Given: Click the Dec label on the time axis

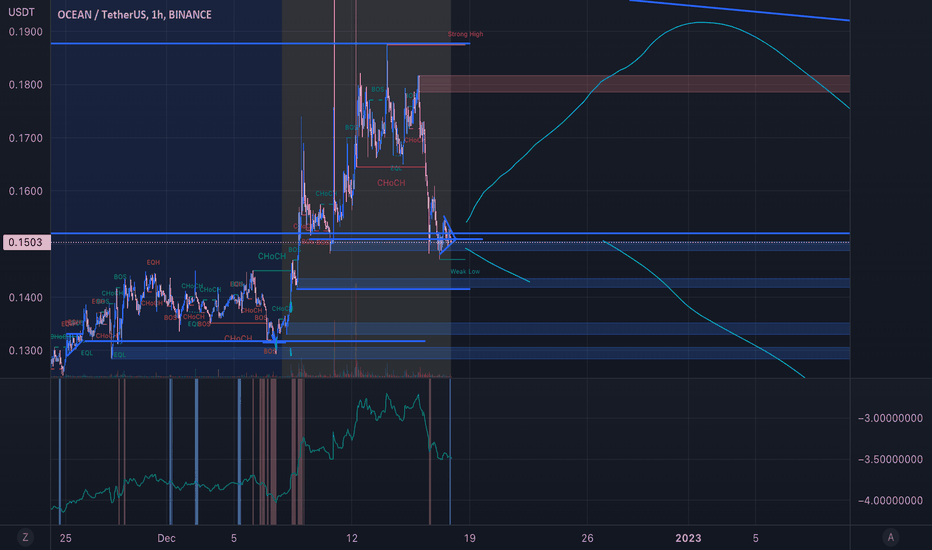Looking at the screenshot, I should [166, 538].
